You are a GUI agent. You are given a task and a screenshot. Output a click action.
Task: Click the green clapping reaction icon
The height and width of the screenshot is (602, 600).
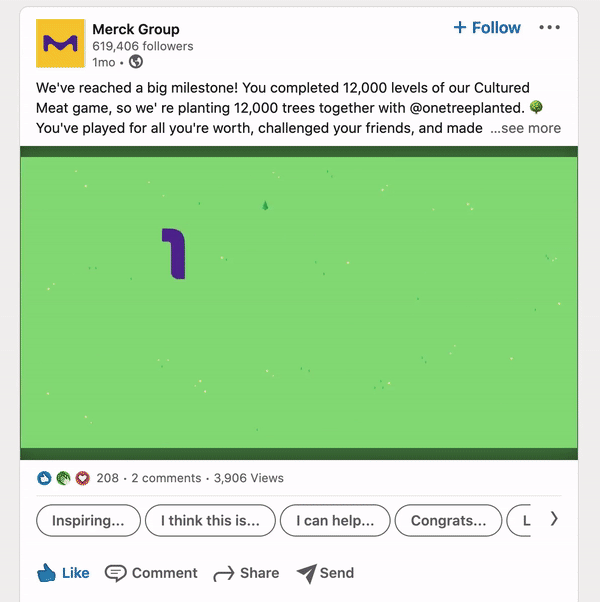click(x=63, y=478)
